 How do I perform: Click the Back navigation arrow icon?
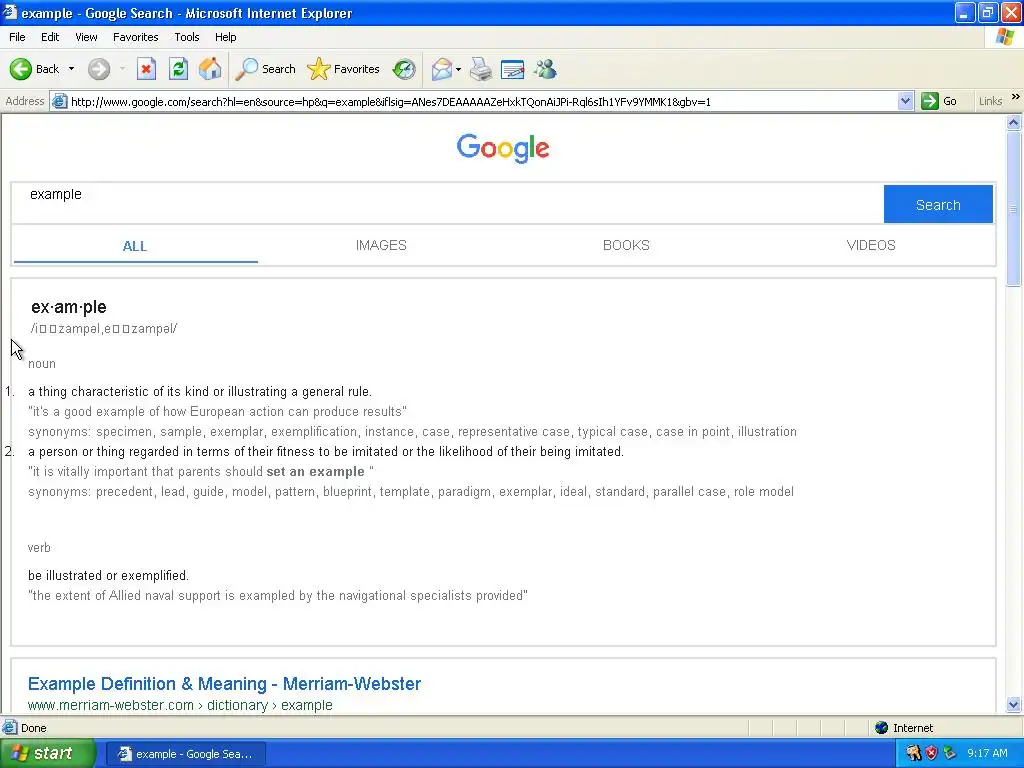tap(21, 69)
